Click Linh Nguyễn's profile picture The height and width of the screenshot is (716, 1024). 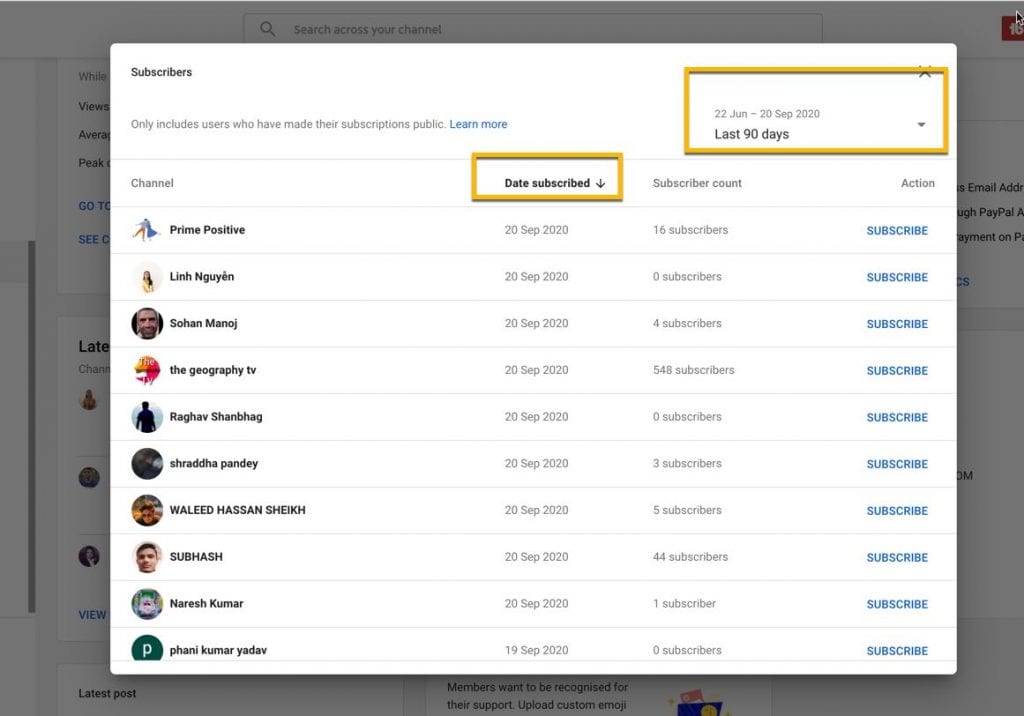146,277
